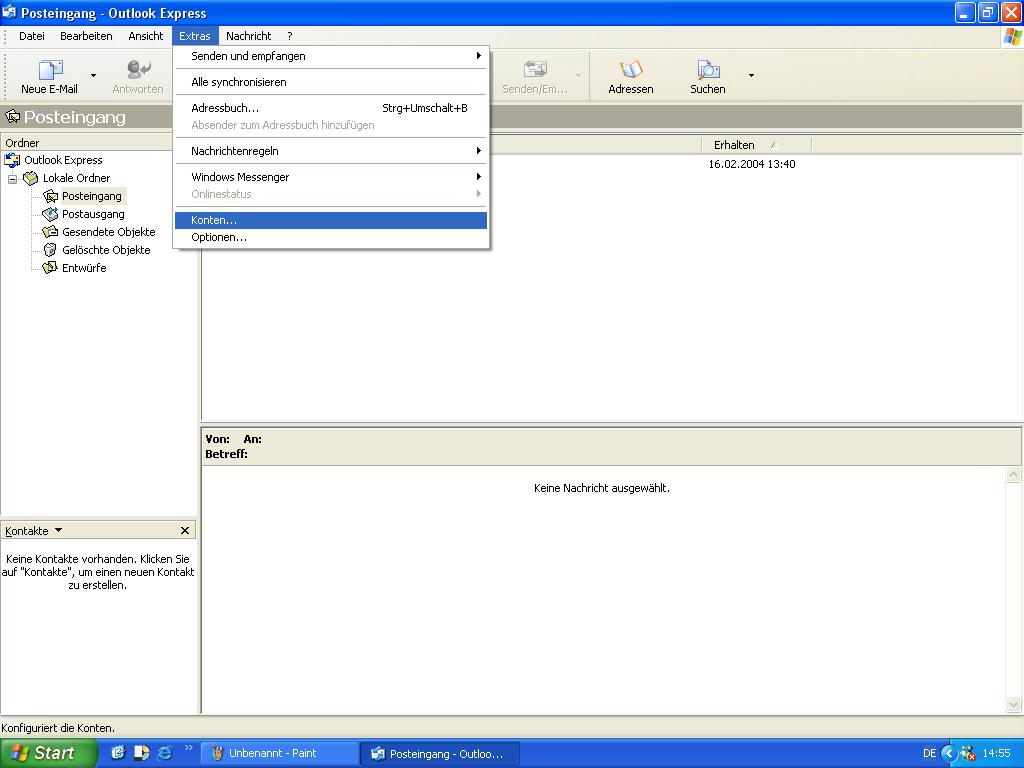This screenshot has width=1024, height=768.
Task: Click the Posteingang header folder icon
Action: [12, 117]
